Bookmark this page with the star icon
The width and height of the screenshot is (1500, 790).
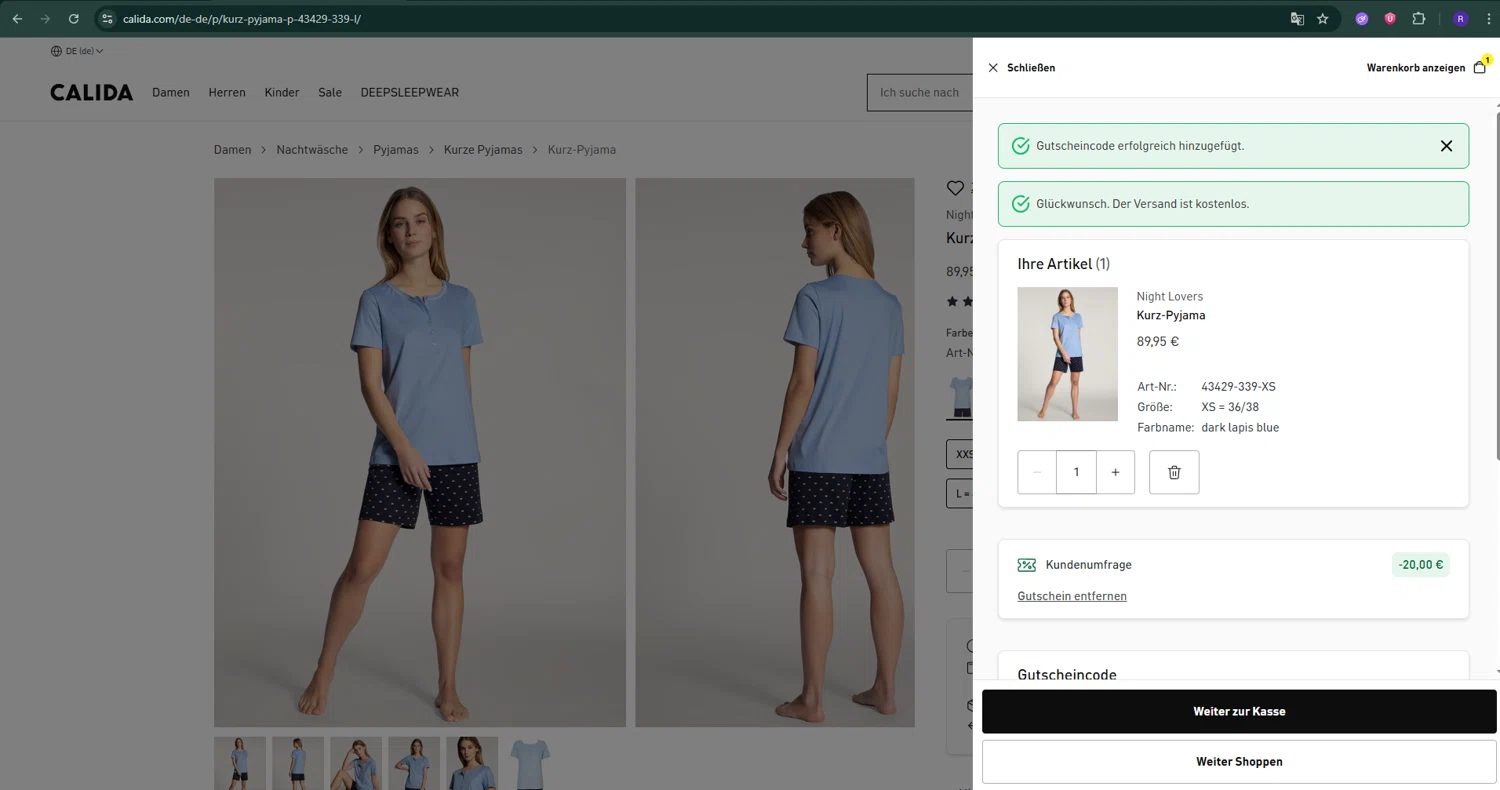click(1323, 18)
